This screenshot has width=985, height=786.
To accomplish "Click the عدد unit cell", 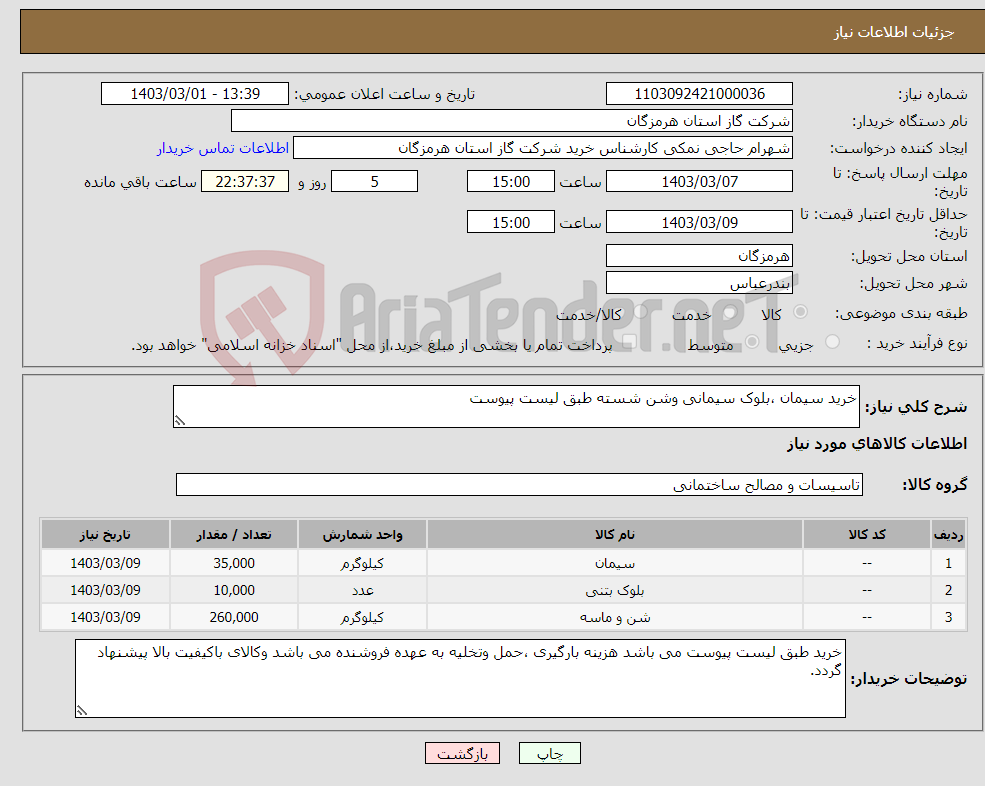I will [x=362, y=591].
